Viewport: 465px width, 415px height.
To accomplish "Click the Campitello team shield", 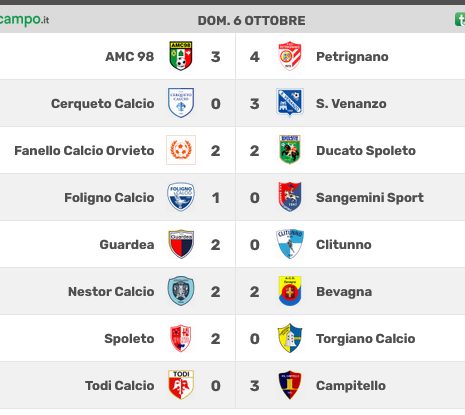I will click(x=290, y=385).
